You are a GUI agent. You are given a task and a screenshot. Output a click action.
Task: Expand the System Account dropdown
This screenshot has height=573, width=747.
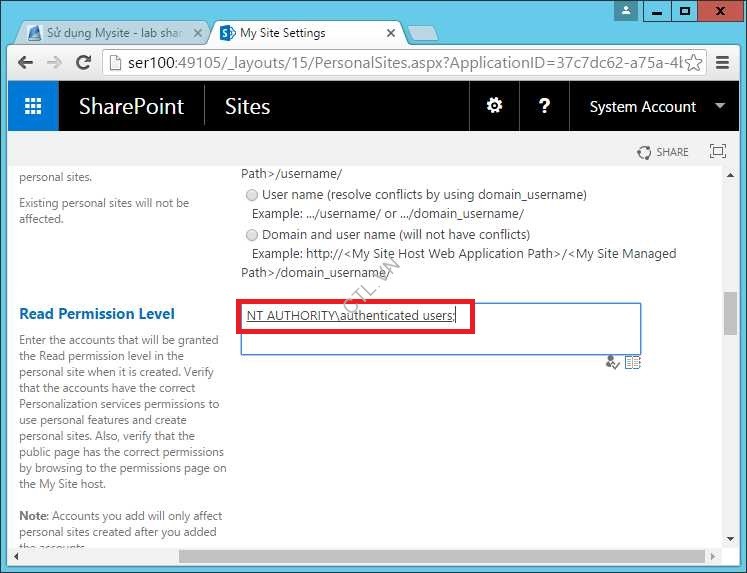click(719, 106)
